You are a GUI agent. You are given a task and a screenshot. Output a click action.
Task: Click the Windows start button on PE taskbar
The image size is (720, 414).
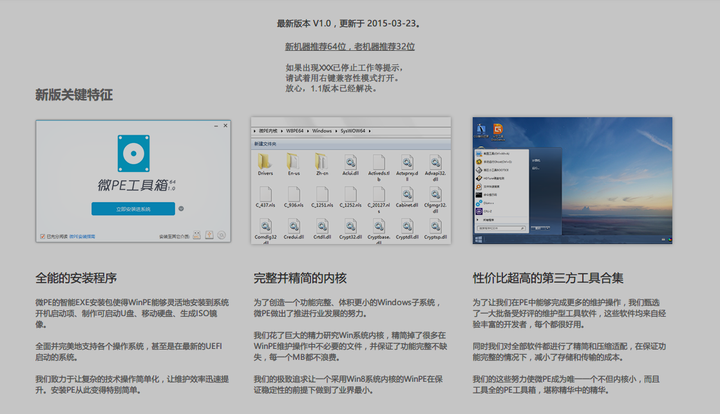[x=478, y=240]
